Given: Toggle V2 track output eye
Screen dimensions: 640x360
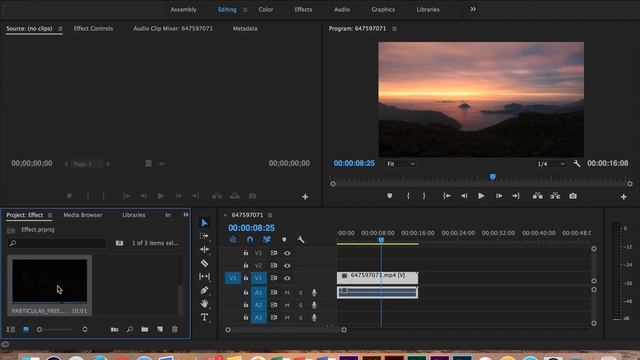Looking at the screenshot, I should [x=287, y=266].
